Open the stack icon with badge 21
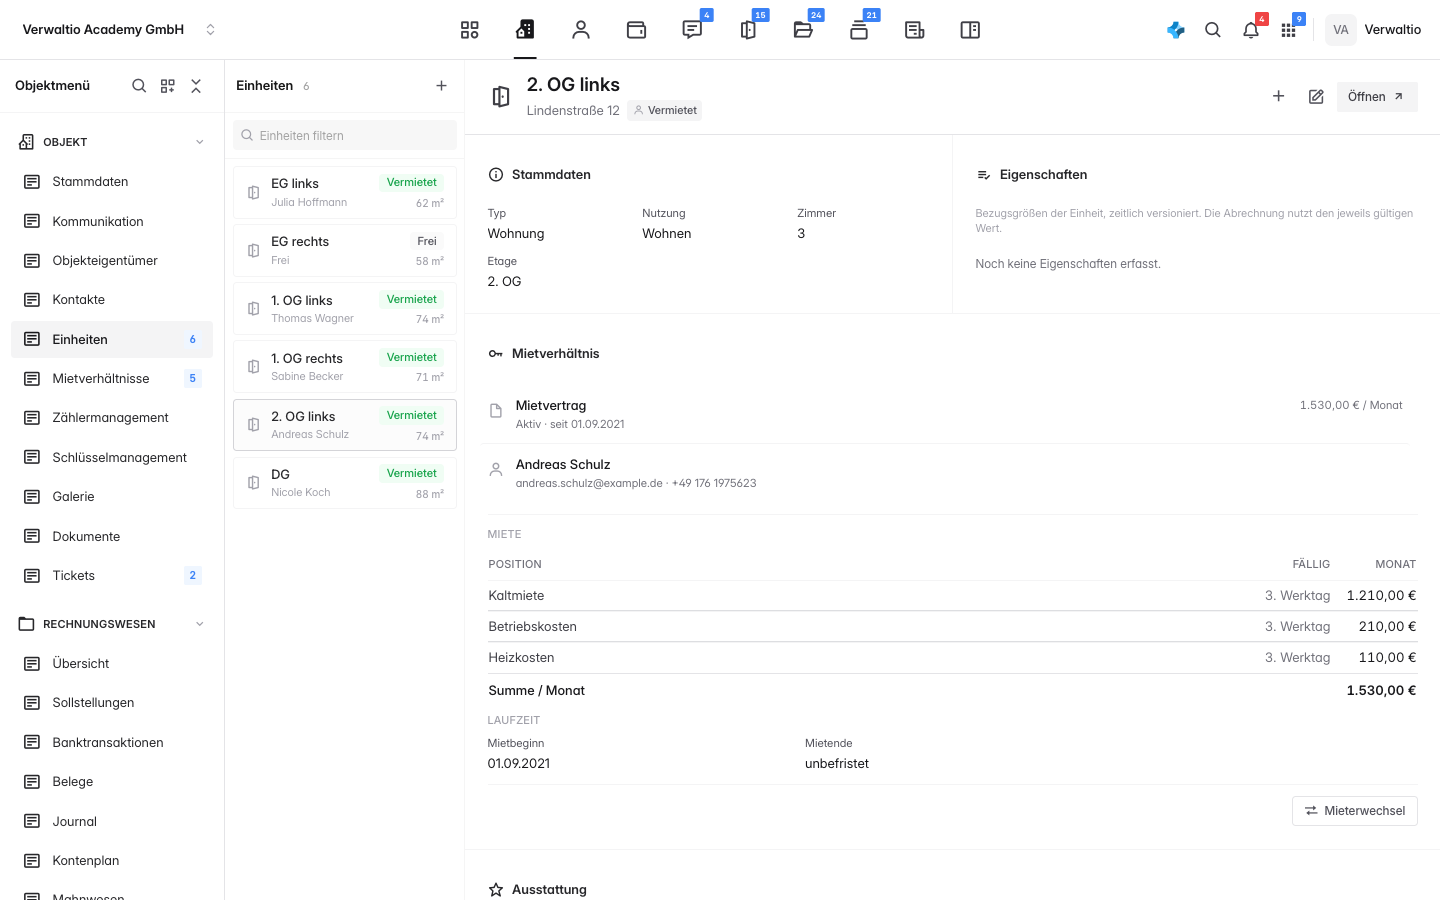 [859, 30]
